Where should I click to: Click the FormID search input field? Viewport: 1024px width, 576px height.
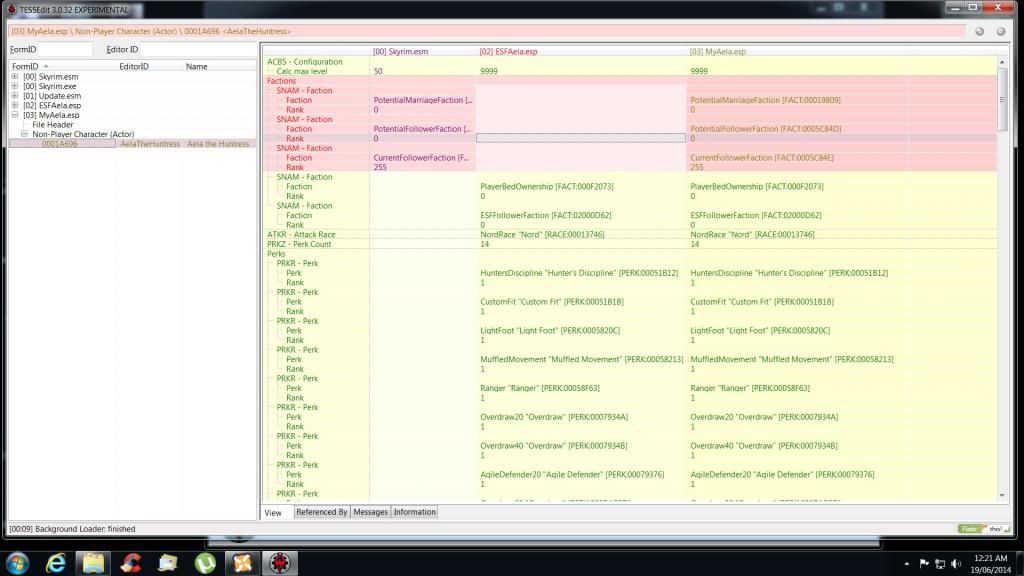tap(66, 49)
